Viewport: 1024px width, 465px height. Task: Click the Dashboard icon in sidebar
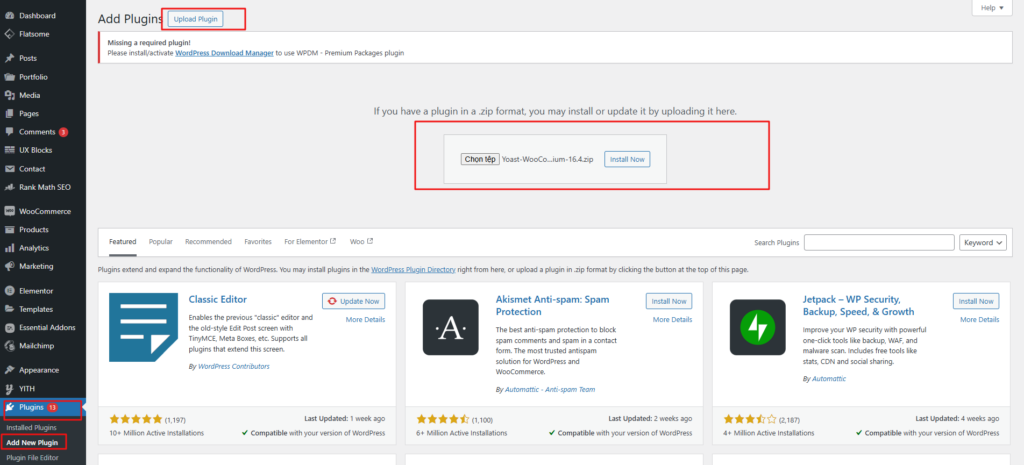[x=9, y=16]
